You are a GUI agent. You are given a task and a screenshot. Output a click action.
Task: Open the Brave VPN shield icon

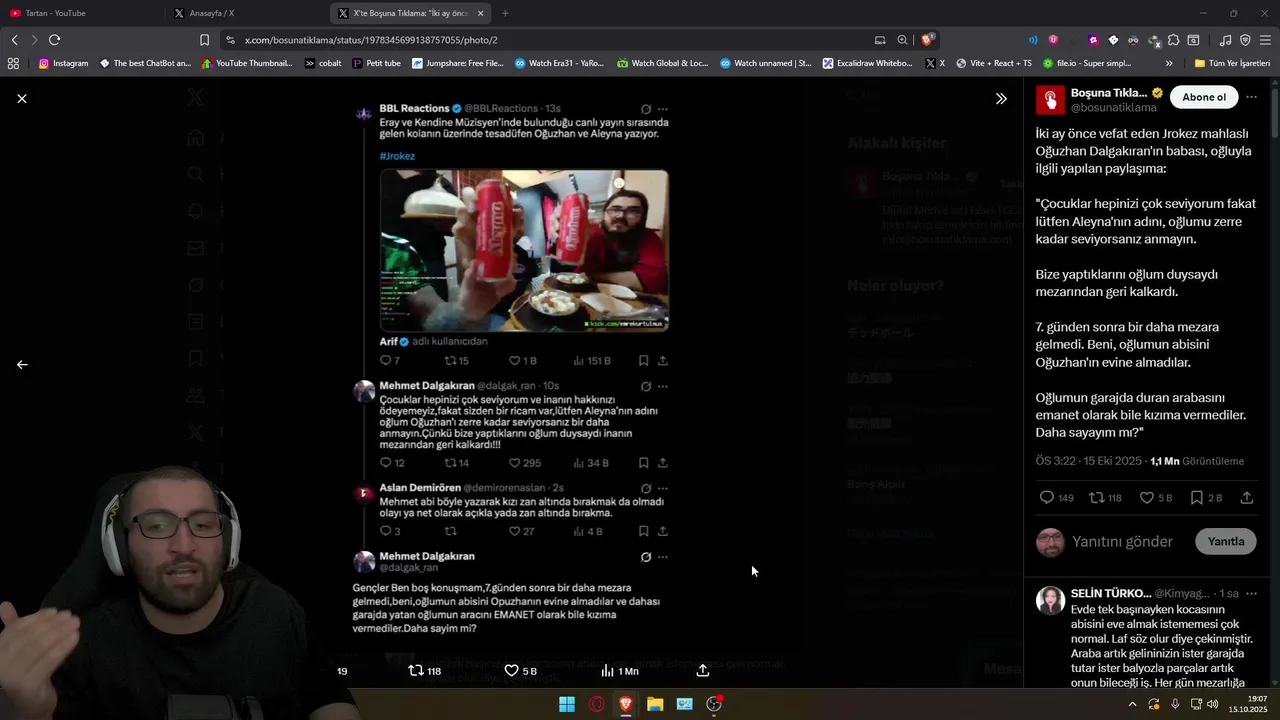[1245, 40]
